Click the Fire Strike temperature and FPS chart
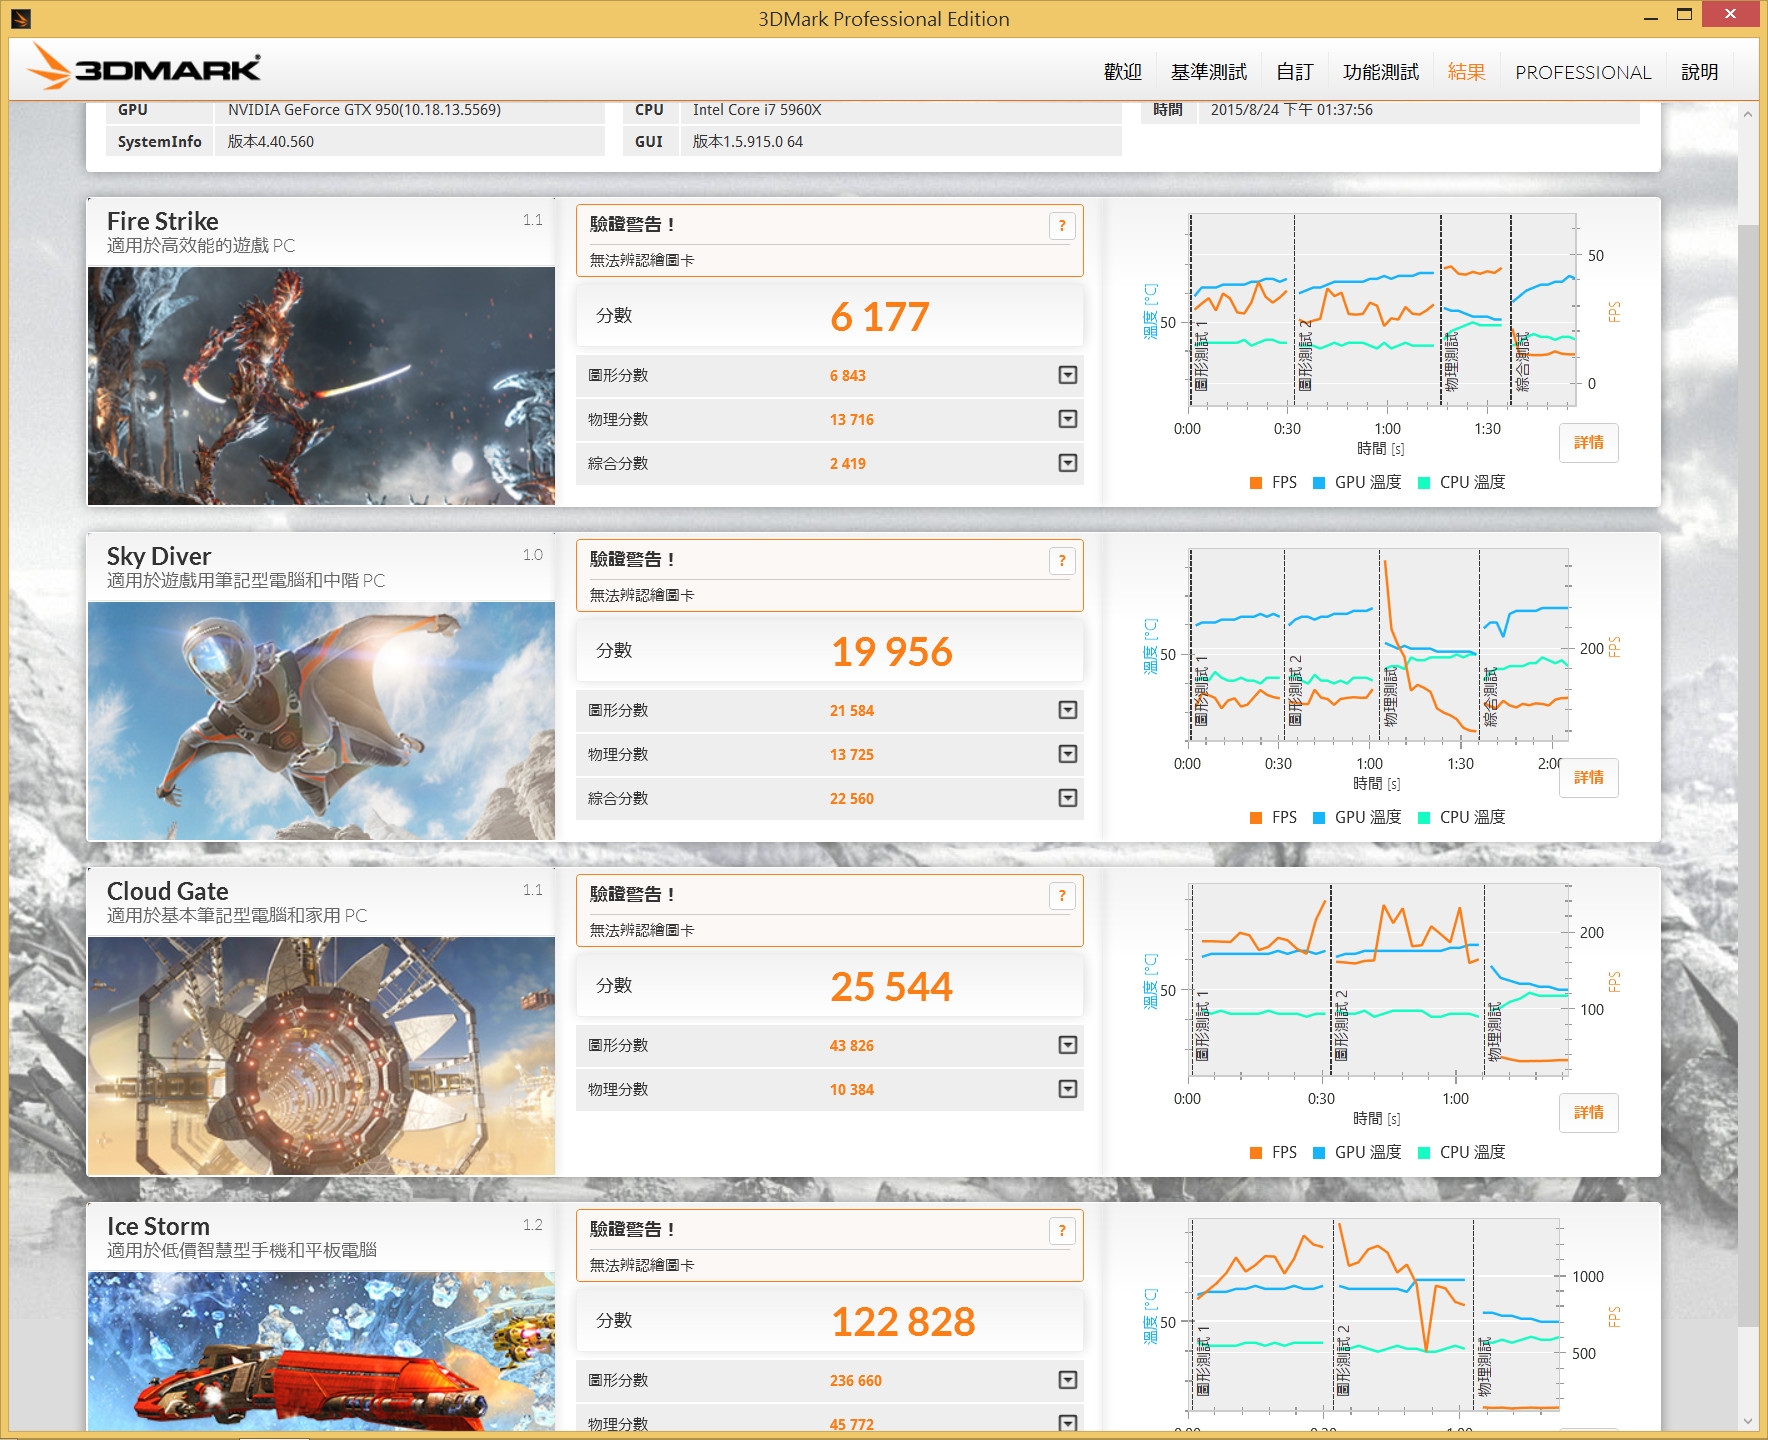Image resolution: width=1768 pixels, height=1440 pixels. tap(1382, 311)
